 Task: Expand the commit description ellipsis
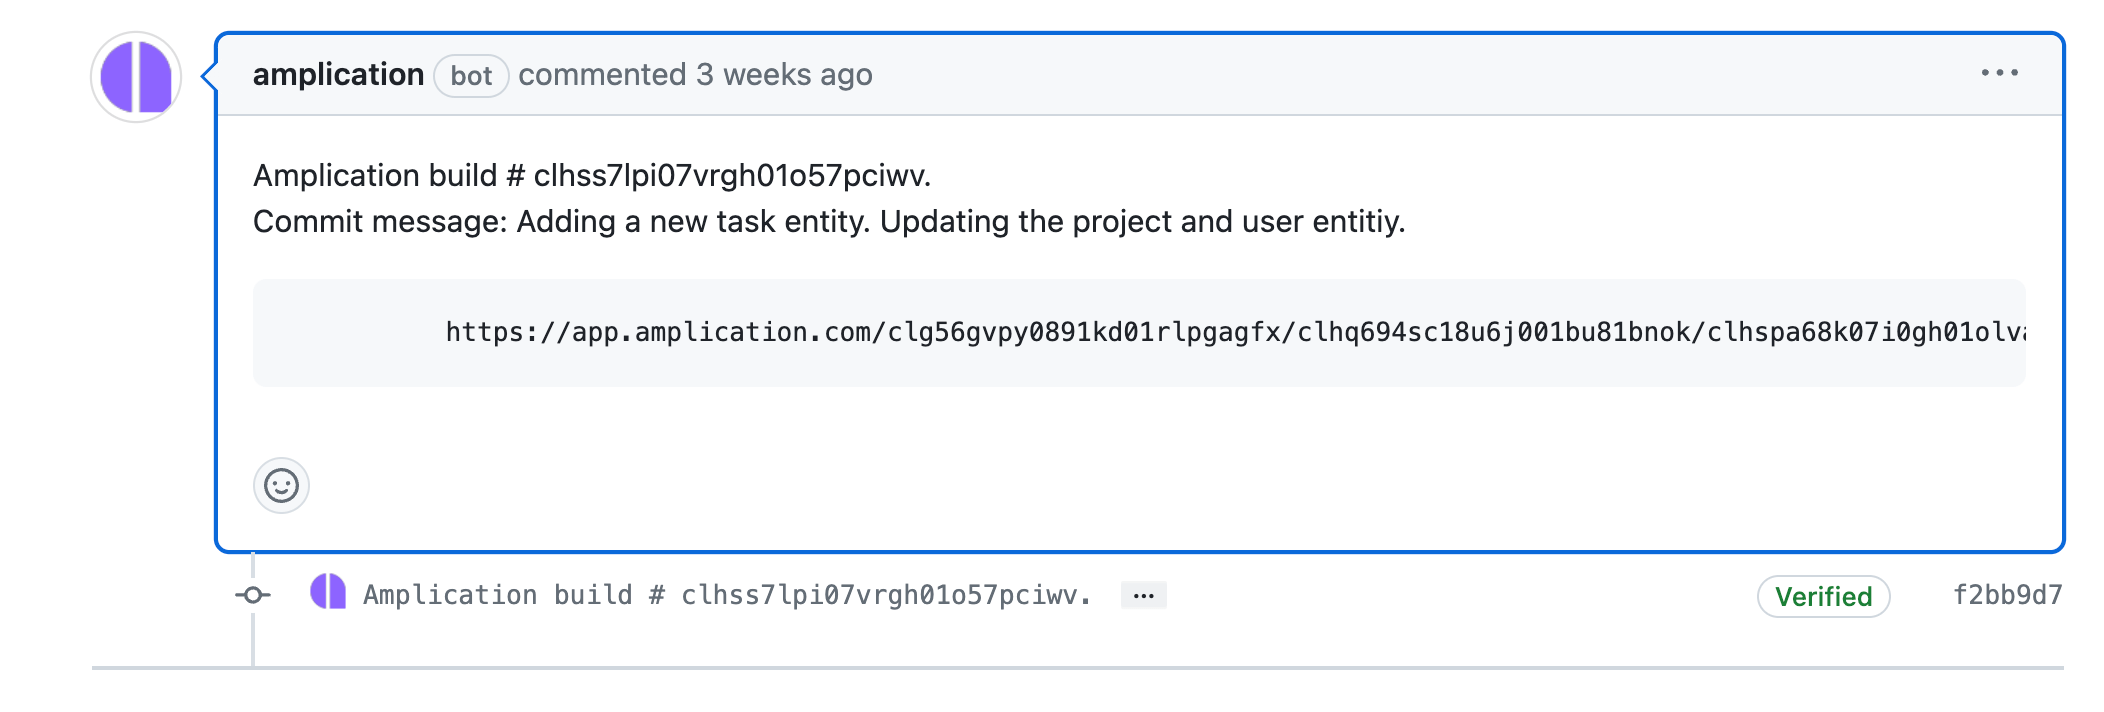1143,596
